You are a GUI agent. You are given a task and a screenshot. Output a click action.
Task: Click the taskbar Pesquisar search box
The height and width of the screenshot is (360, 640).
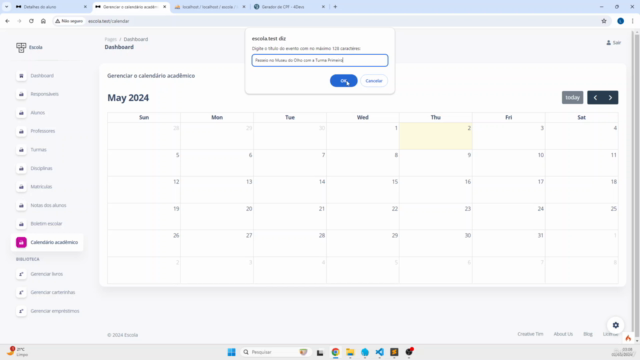[276, 352]
